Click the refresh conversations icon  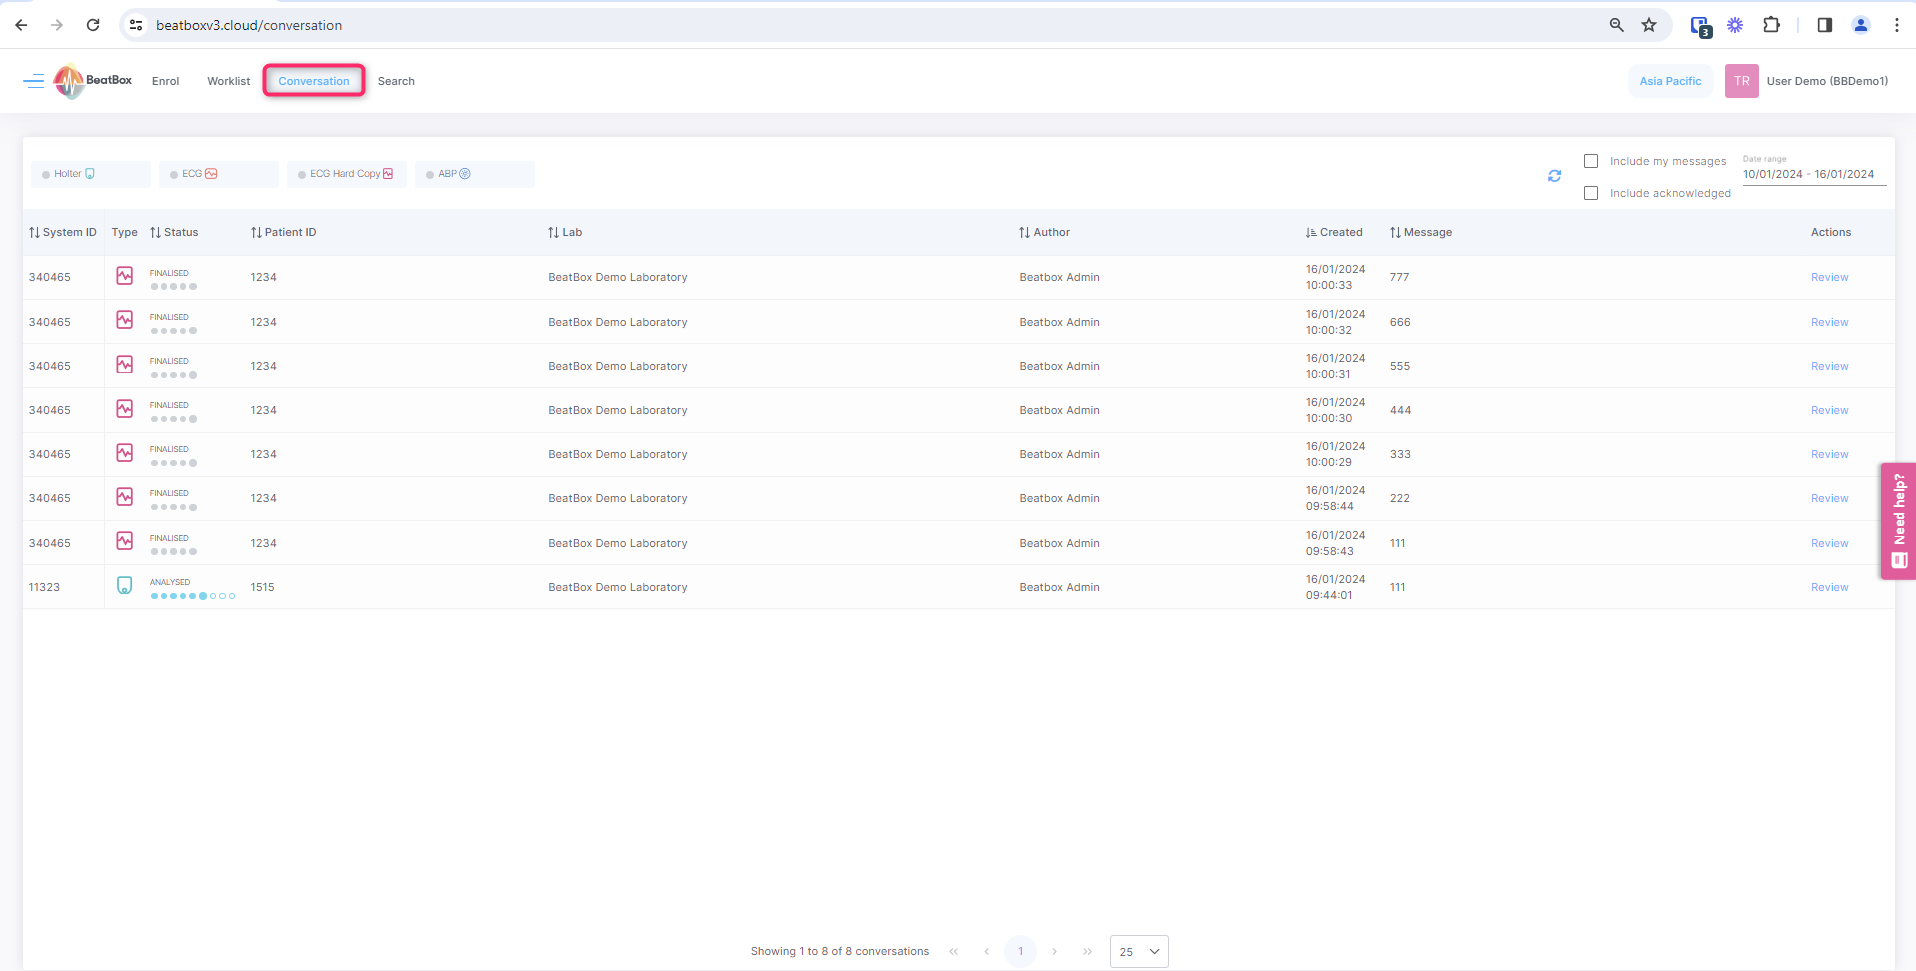click(x=1554, y=176)
